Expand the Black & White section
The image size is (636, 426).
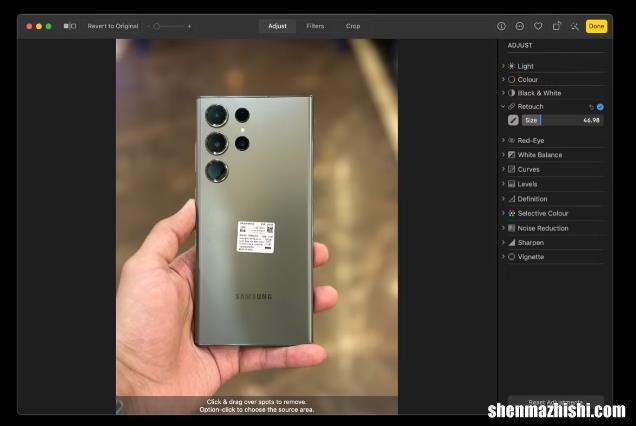click(x=503, y=93)
